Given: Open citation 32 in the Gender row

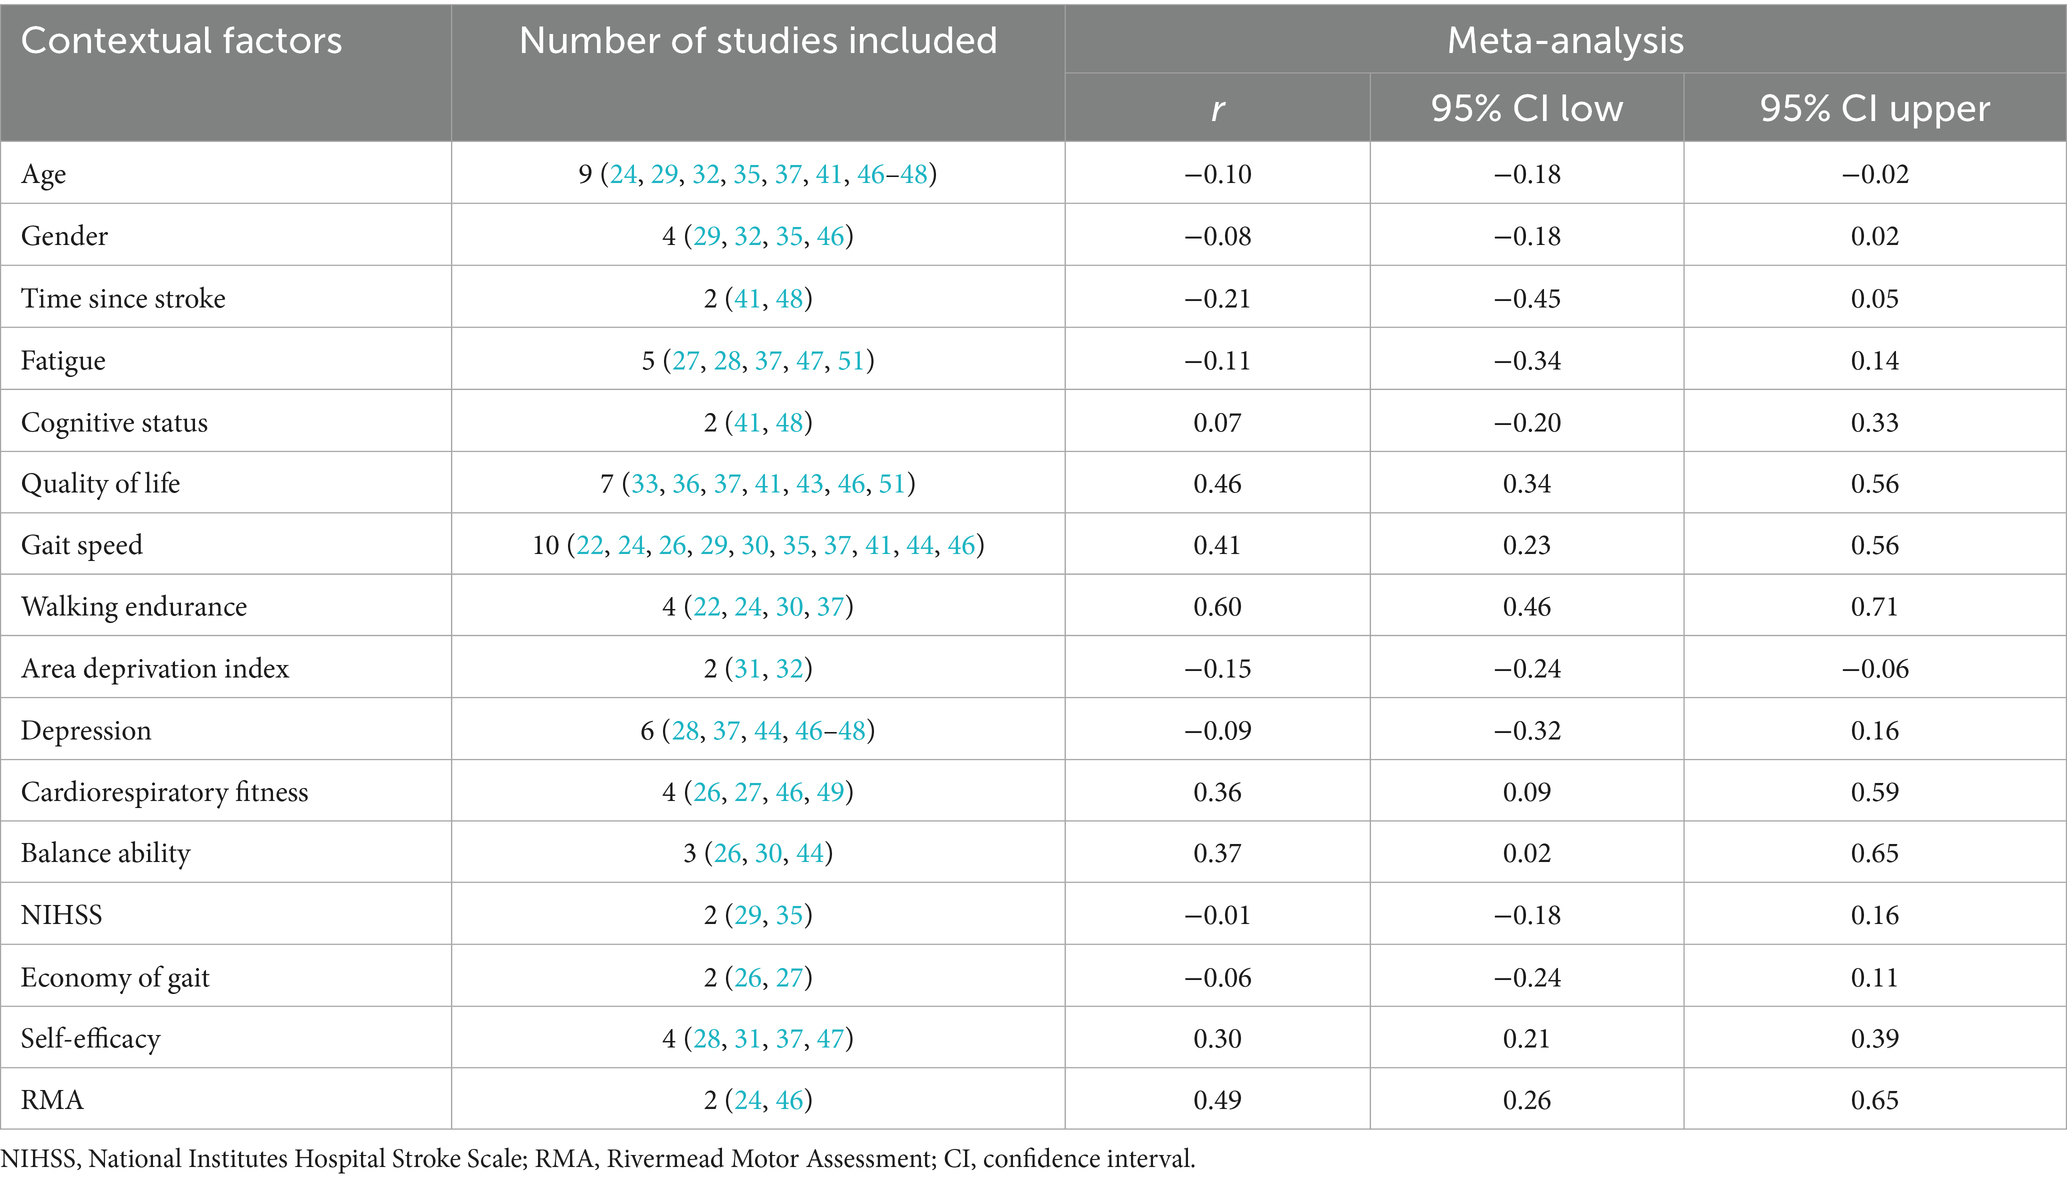Looking at the screenshot, I should [748, 237].
